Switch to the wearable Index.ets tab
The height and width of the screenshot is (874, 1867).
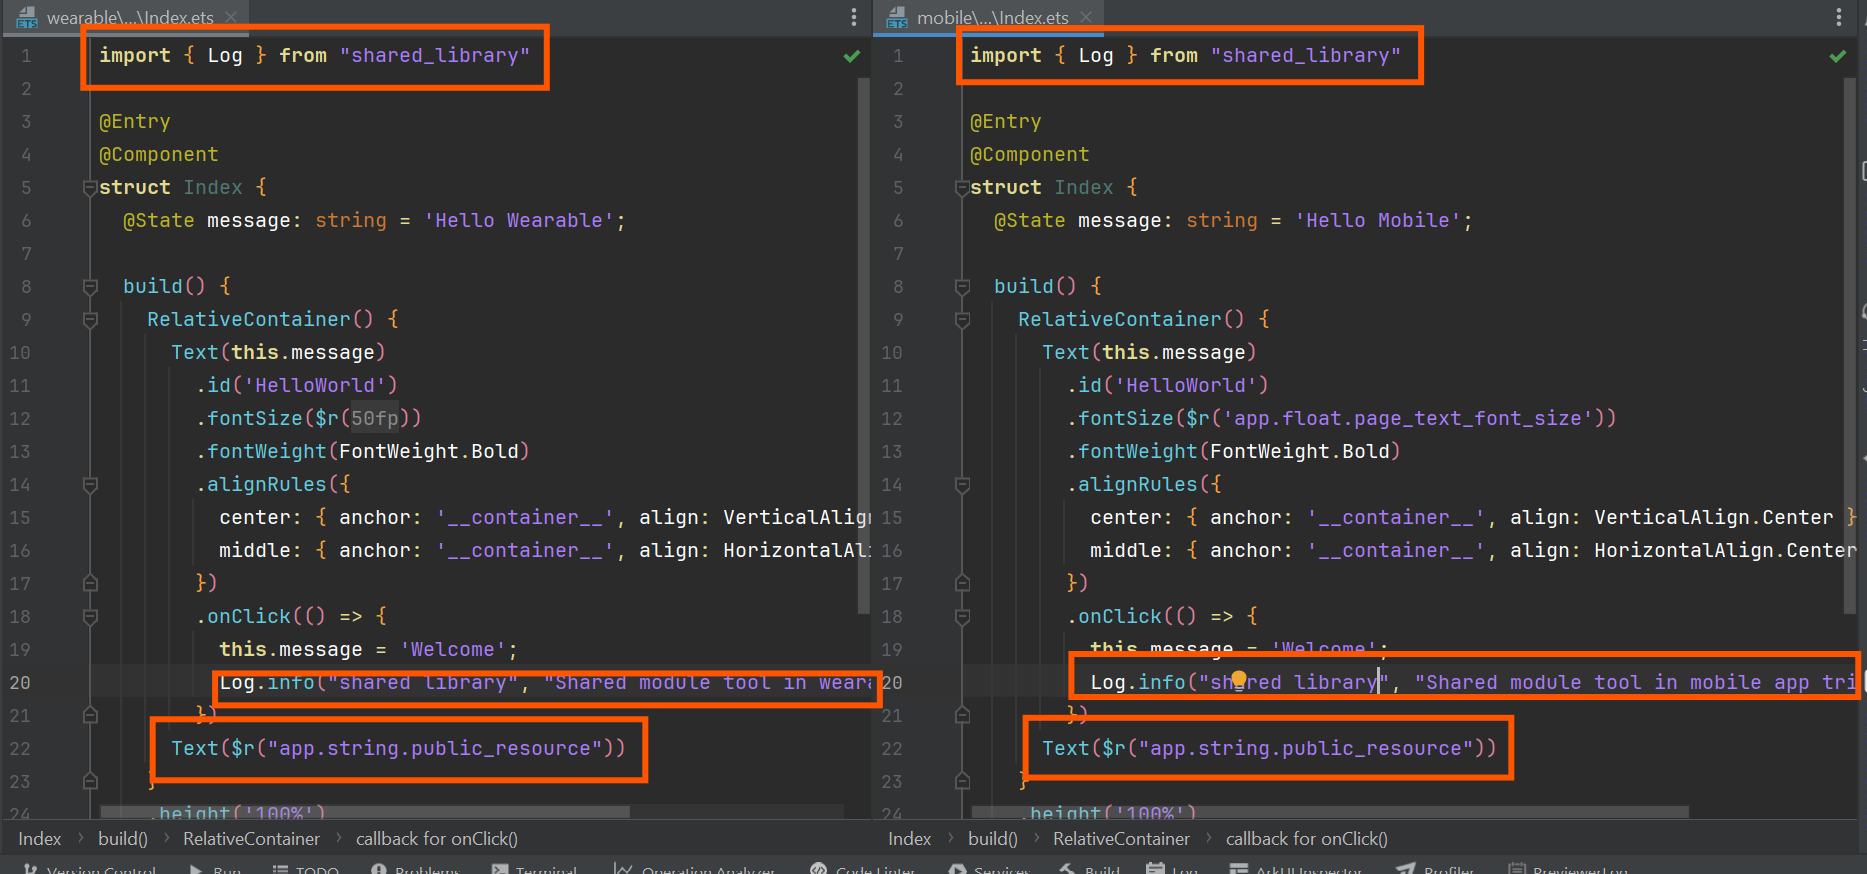coord(130,18)
